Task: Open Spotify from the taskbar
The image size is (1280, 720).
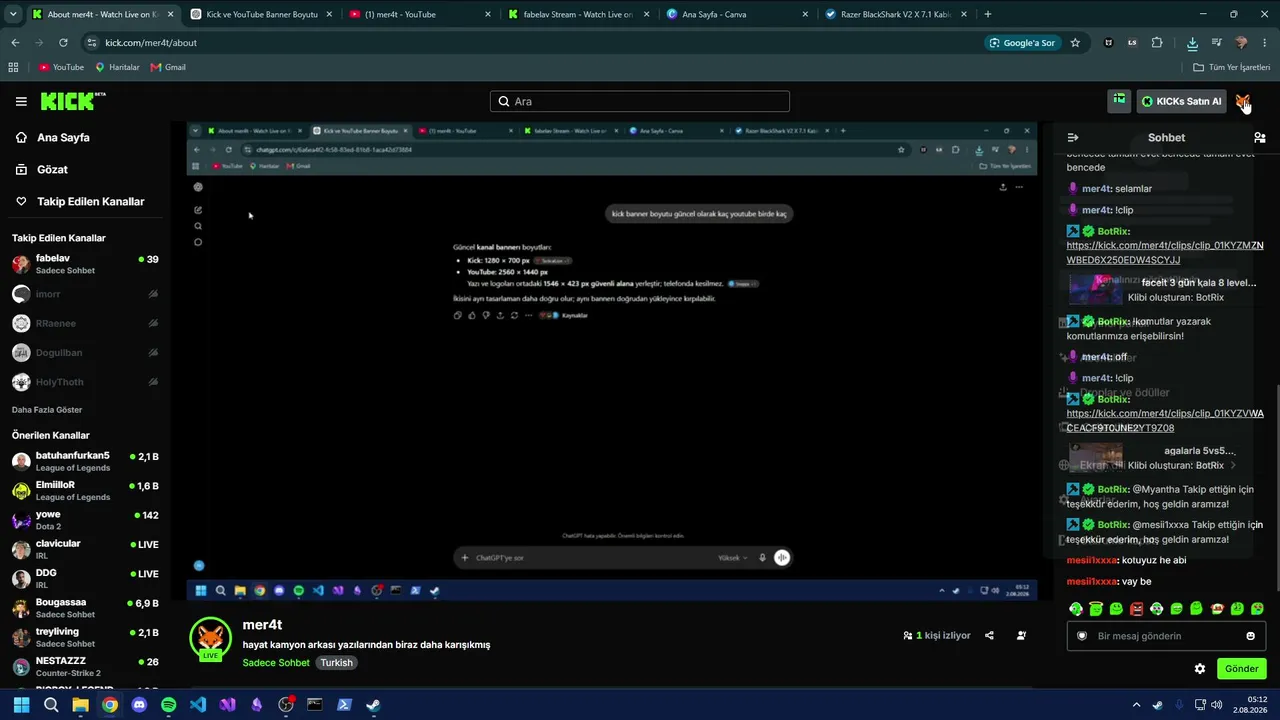Action: (x=168, y=705)
